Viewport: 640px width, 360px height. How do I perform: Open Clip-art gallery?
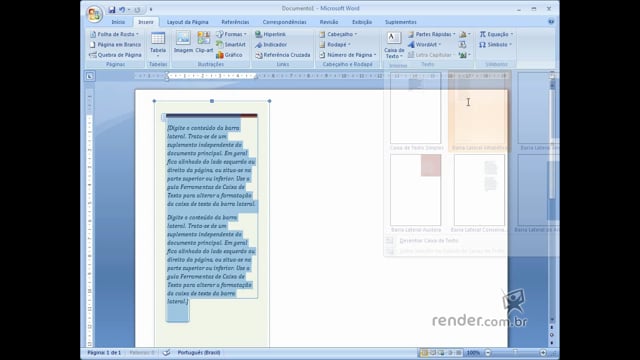point(204,42)
